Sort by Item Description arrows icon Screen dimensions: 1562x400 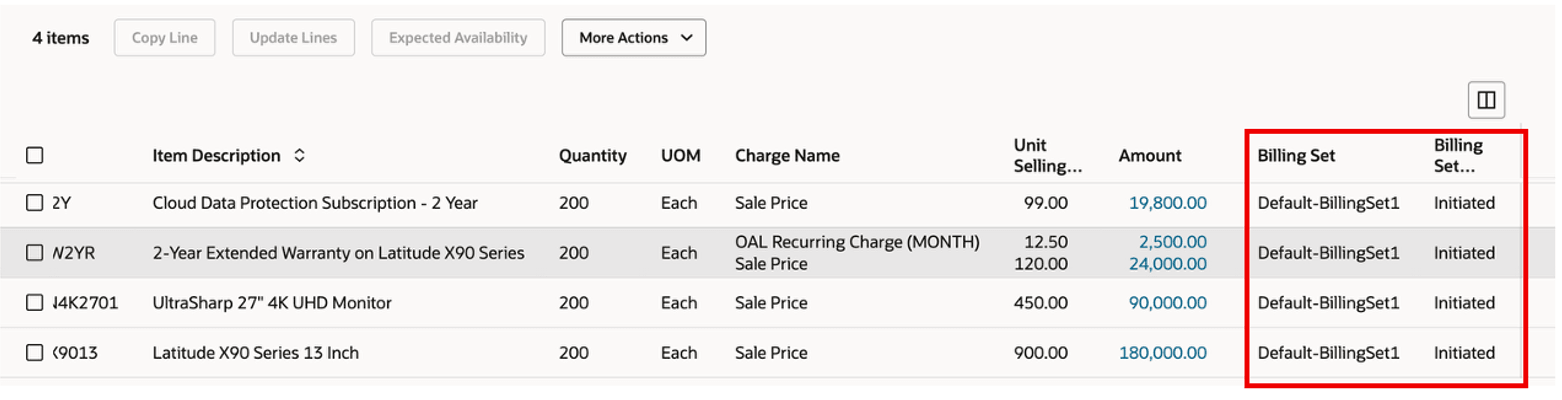tap(299, 156)
